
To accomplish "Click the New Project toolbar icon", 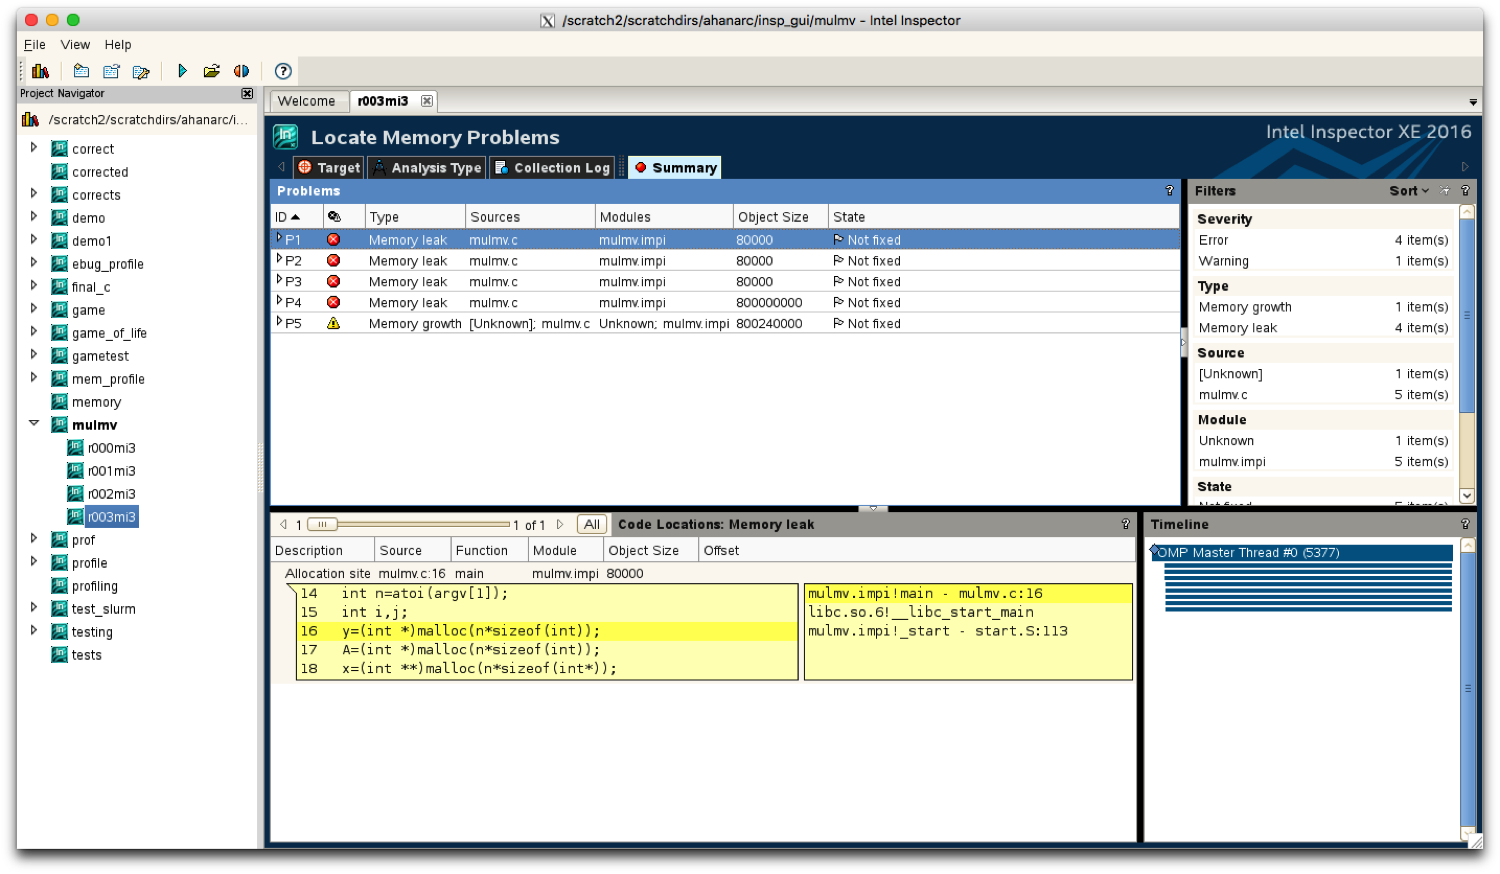I will pyautogui.click(x=80, y=70).
